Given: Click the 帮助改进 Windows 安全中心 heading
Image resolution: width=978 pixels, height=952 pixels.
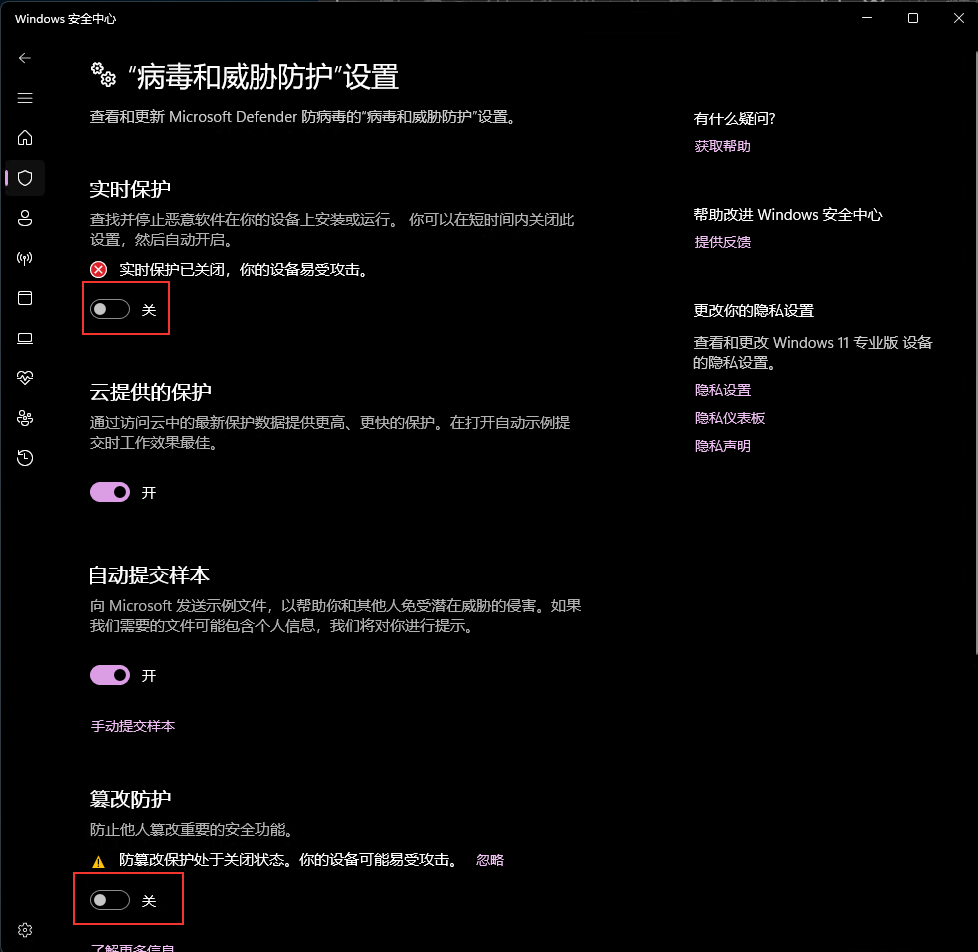Looking at the screenshot, I should [788, 215].
